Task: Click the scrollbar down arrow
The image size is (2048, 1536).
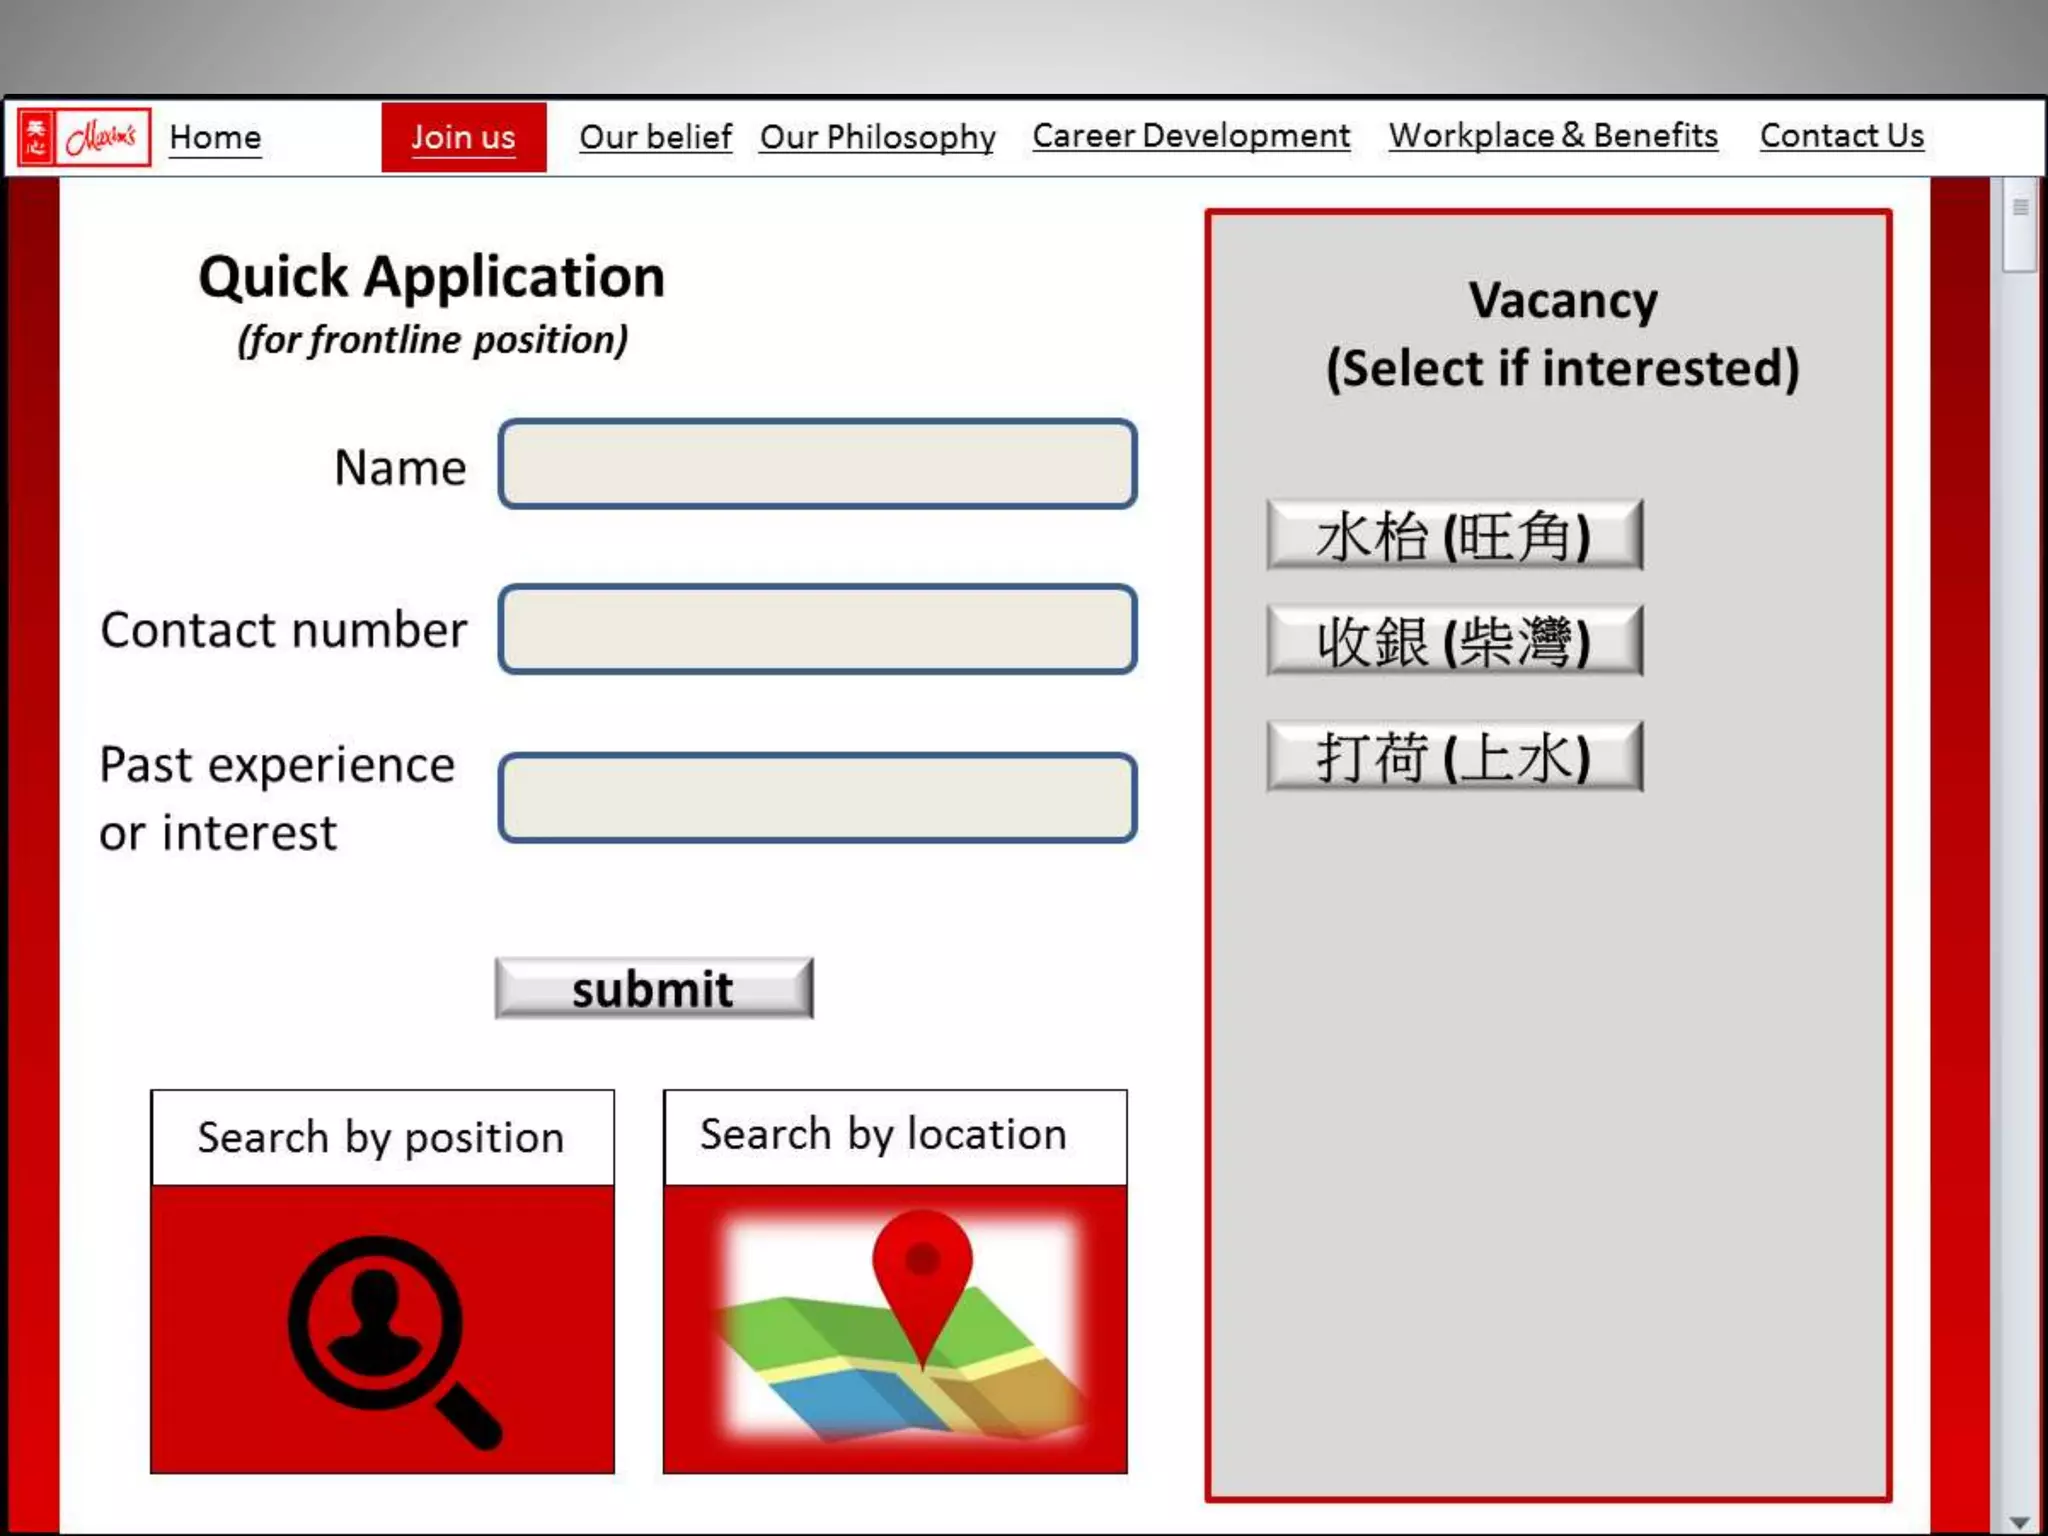Action: coord(2019,1522)
